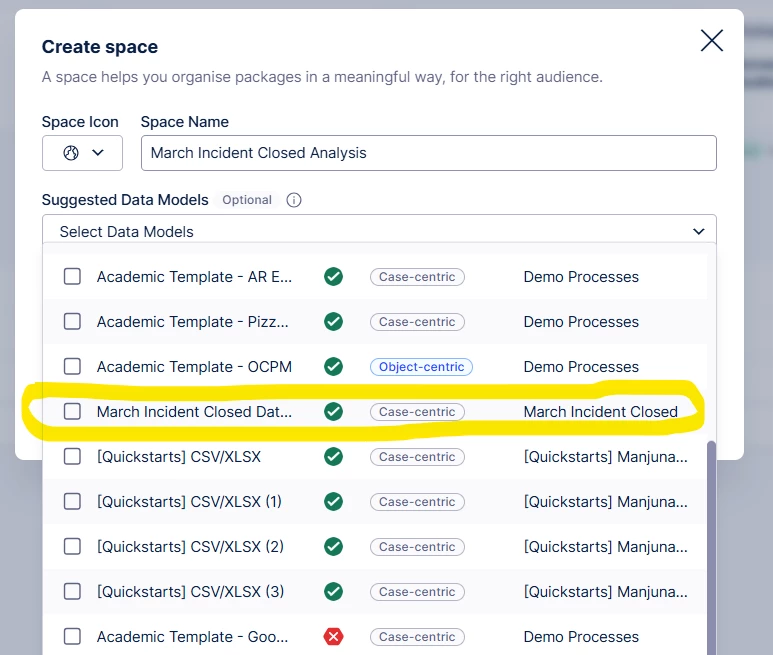Click Case-centric badge on Academic Template - AR E... row
The height and width of the screenshot is (655, 773).
click(417, 277)
